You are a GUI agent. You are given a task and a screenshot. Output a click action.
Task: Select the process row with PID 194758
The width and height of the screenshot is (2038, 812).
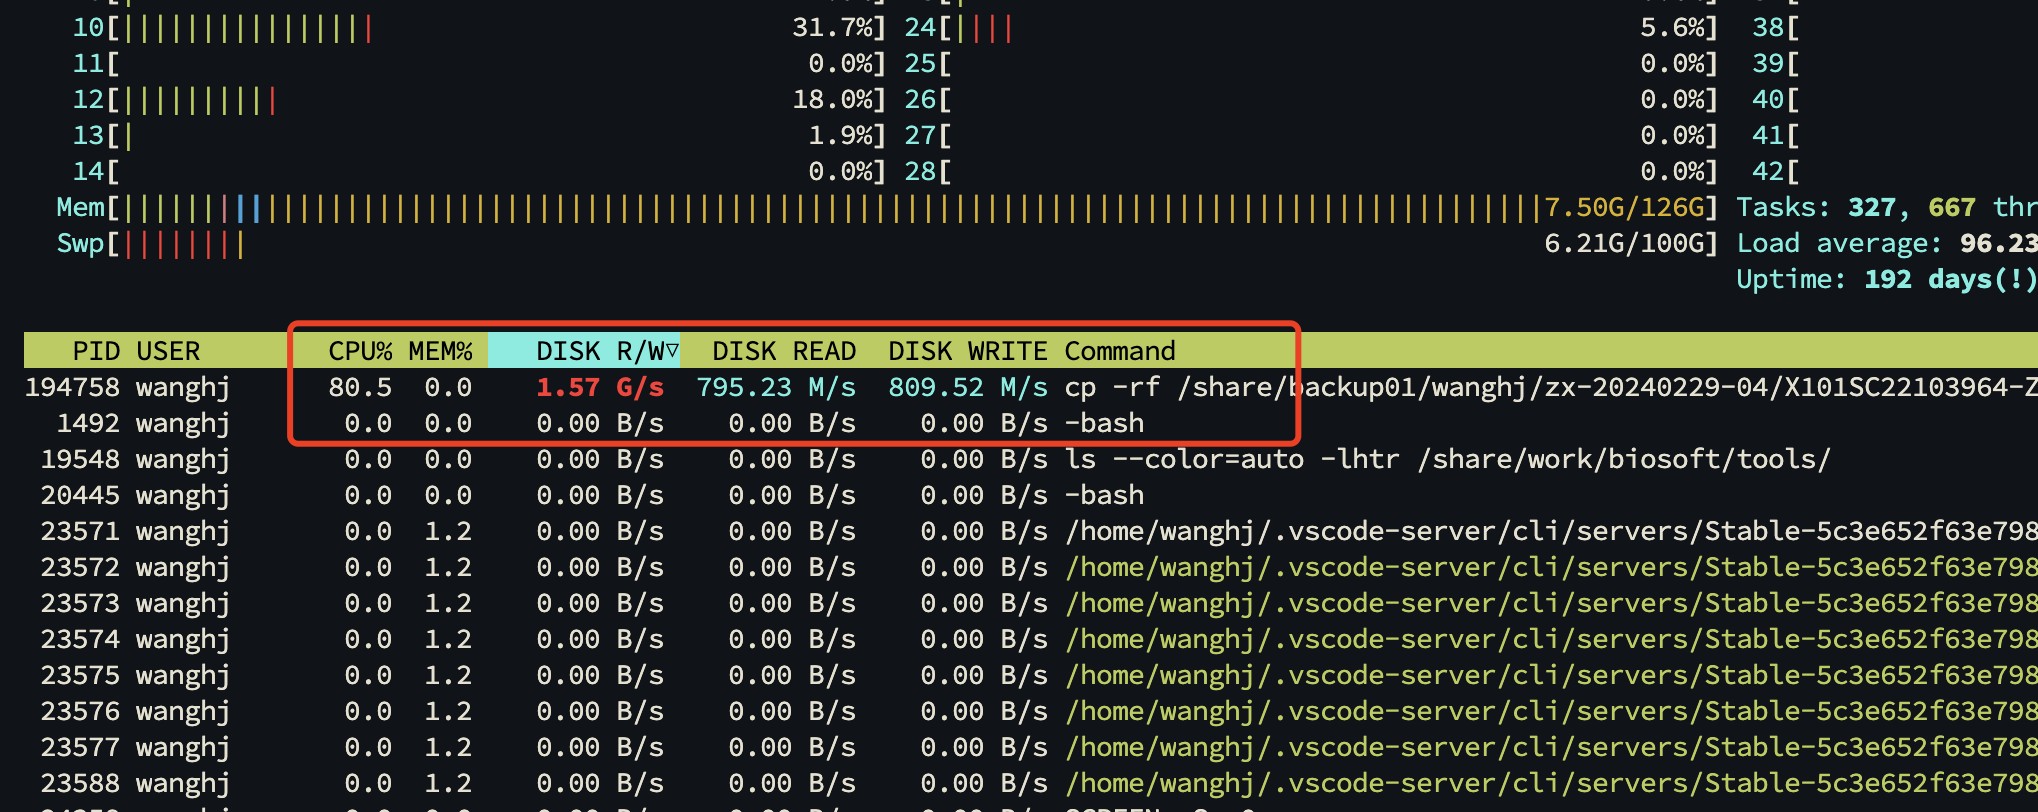coord(1031,387)
